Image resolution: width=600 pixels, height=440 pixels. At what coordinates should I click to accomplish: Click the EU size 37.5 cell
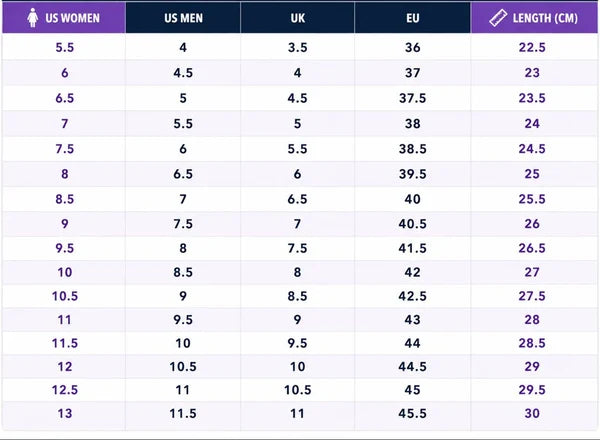click(412, 98)
